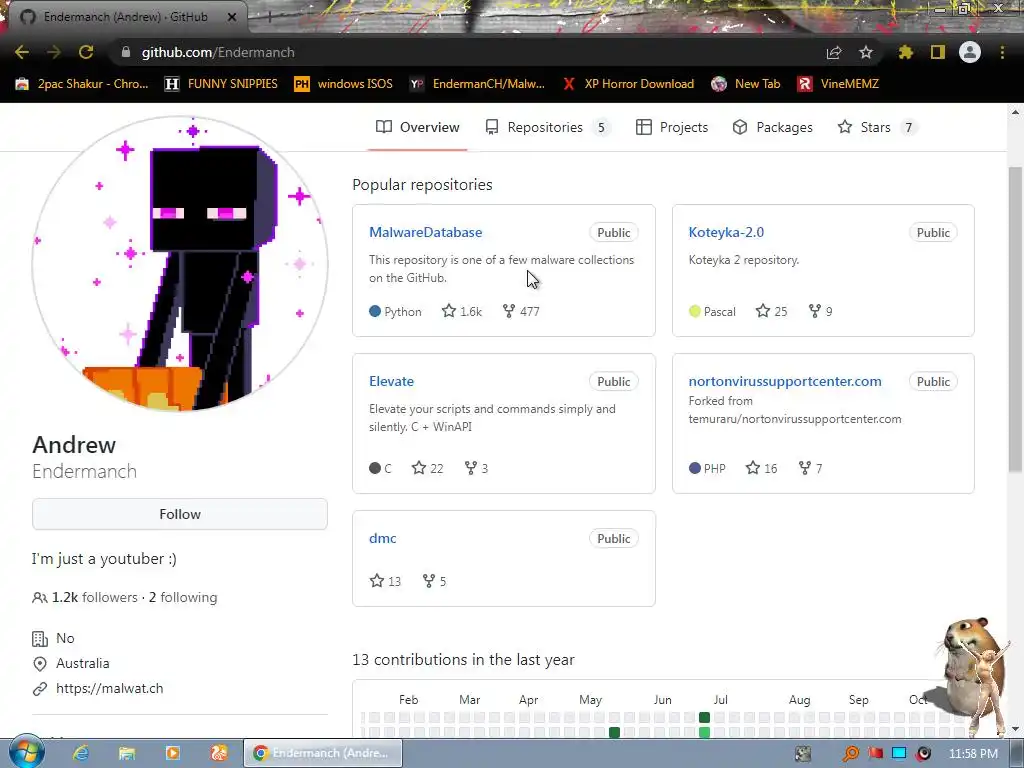Screen dimensions: 1024x768
Task: Open the Windows Start orb
Action: pos(26,753)
